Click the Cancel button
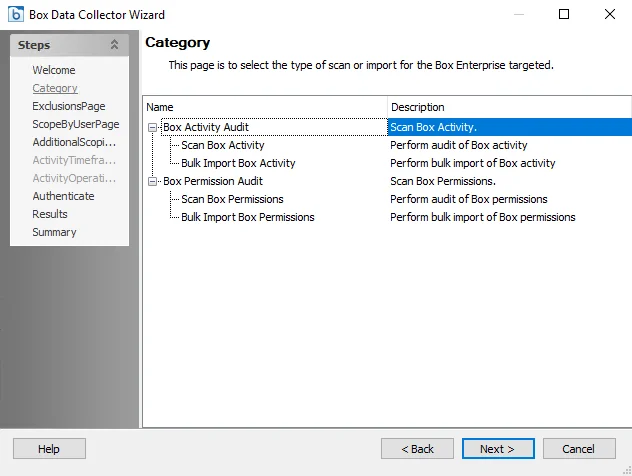This screenshot has height=476, width=632. point(579,449)
